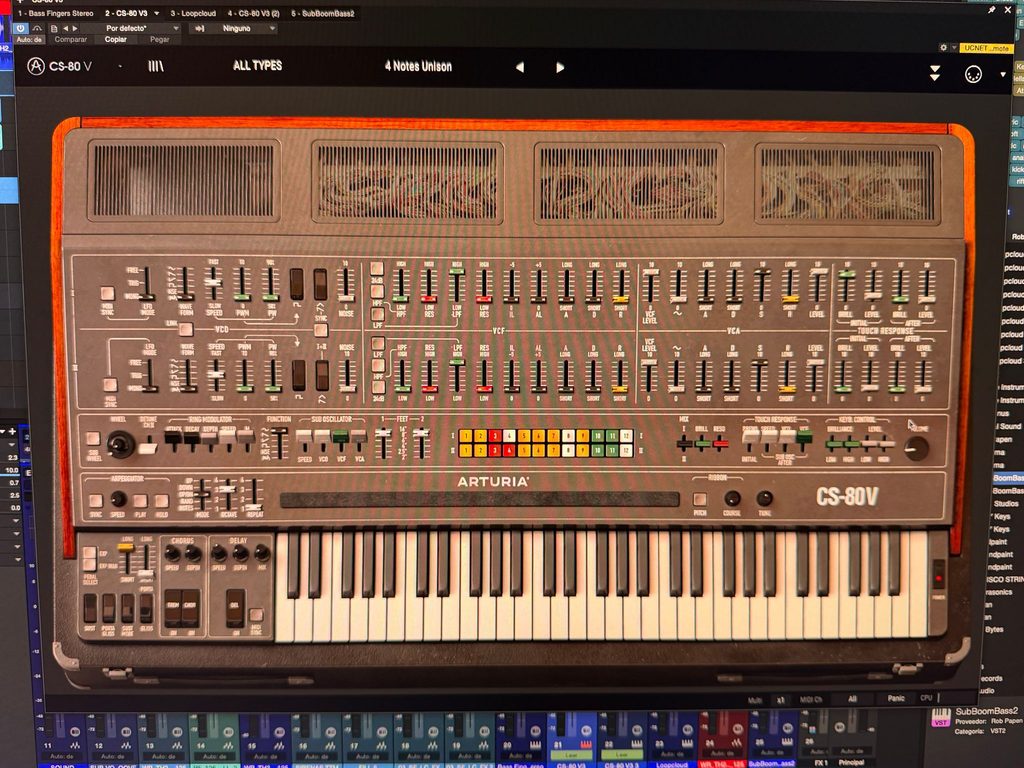Open the preset browser library icon

click(155, 66)
